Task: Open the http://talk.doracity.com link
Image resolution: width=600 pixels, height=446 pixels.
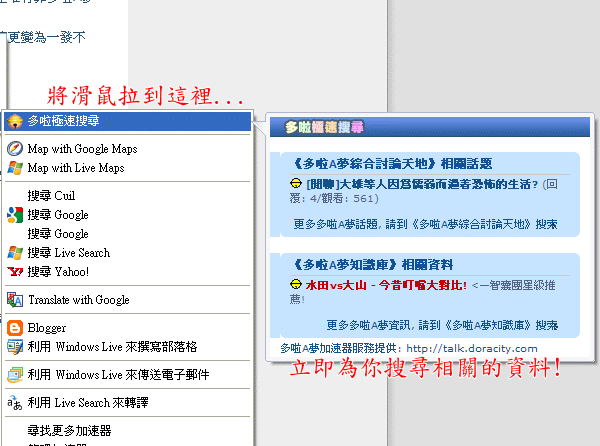Action: tap(472, 348)
